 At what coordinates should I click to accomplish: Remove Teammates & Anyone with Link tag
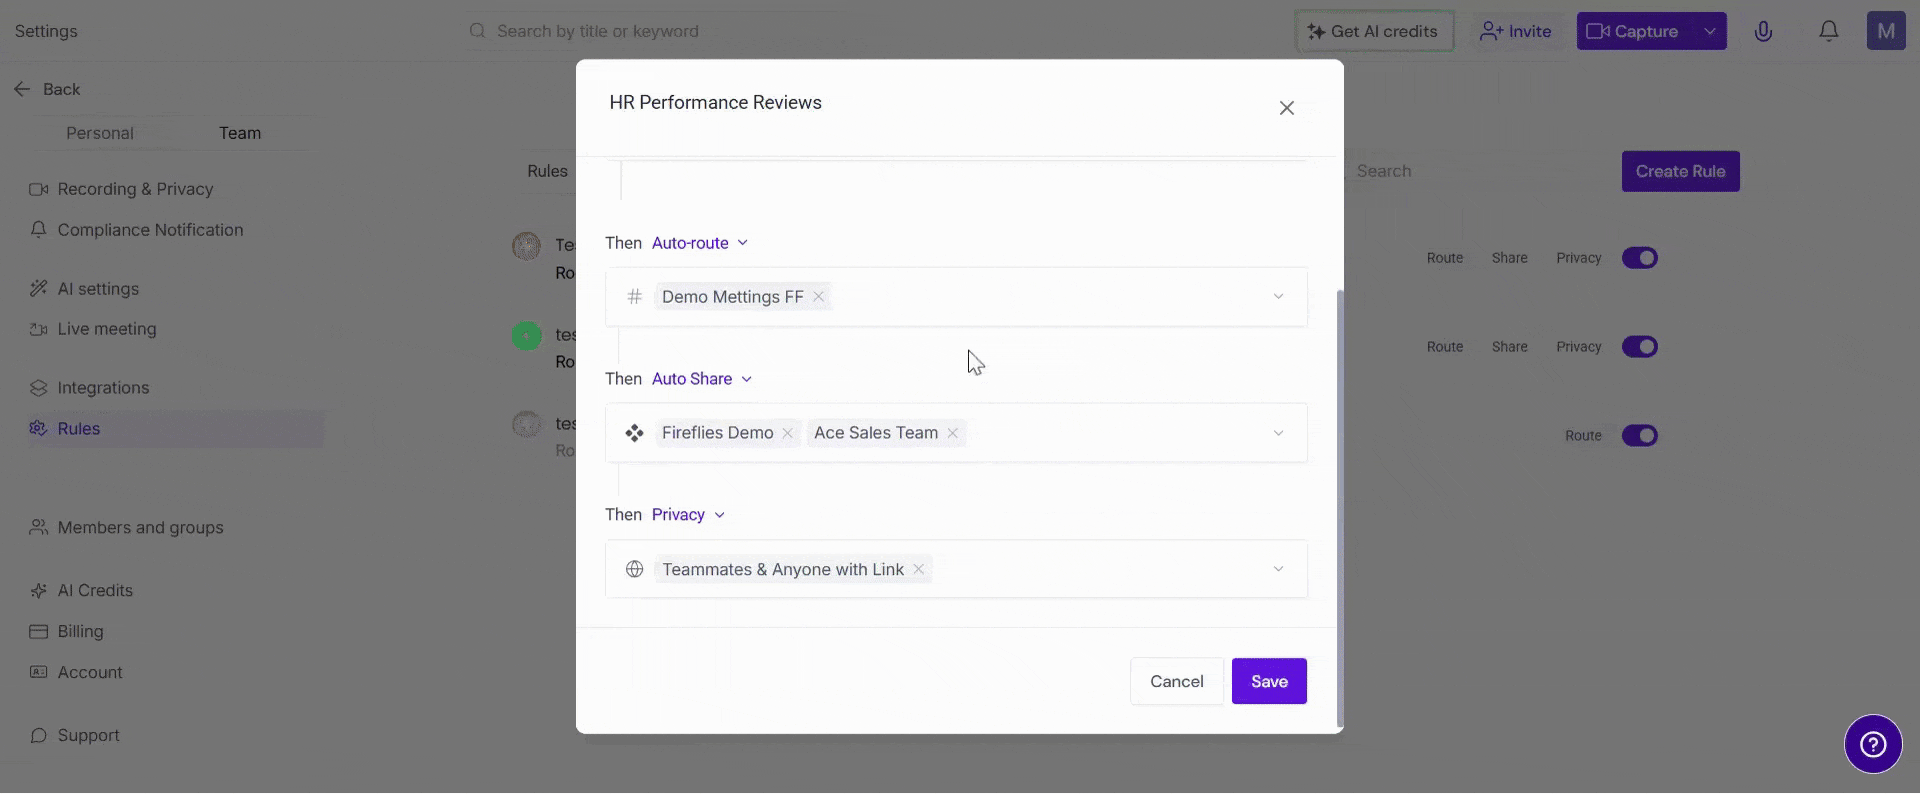point(918,569)
